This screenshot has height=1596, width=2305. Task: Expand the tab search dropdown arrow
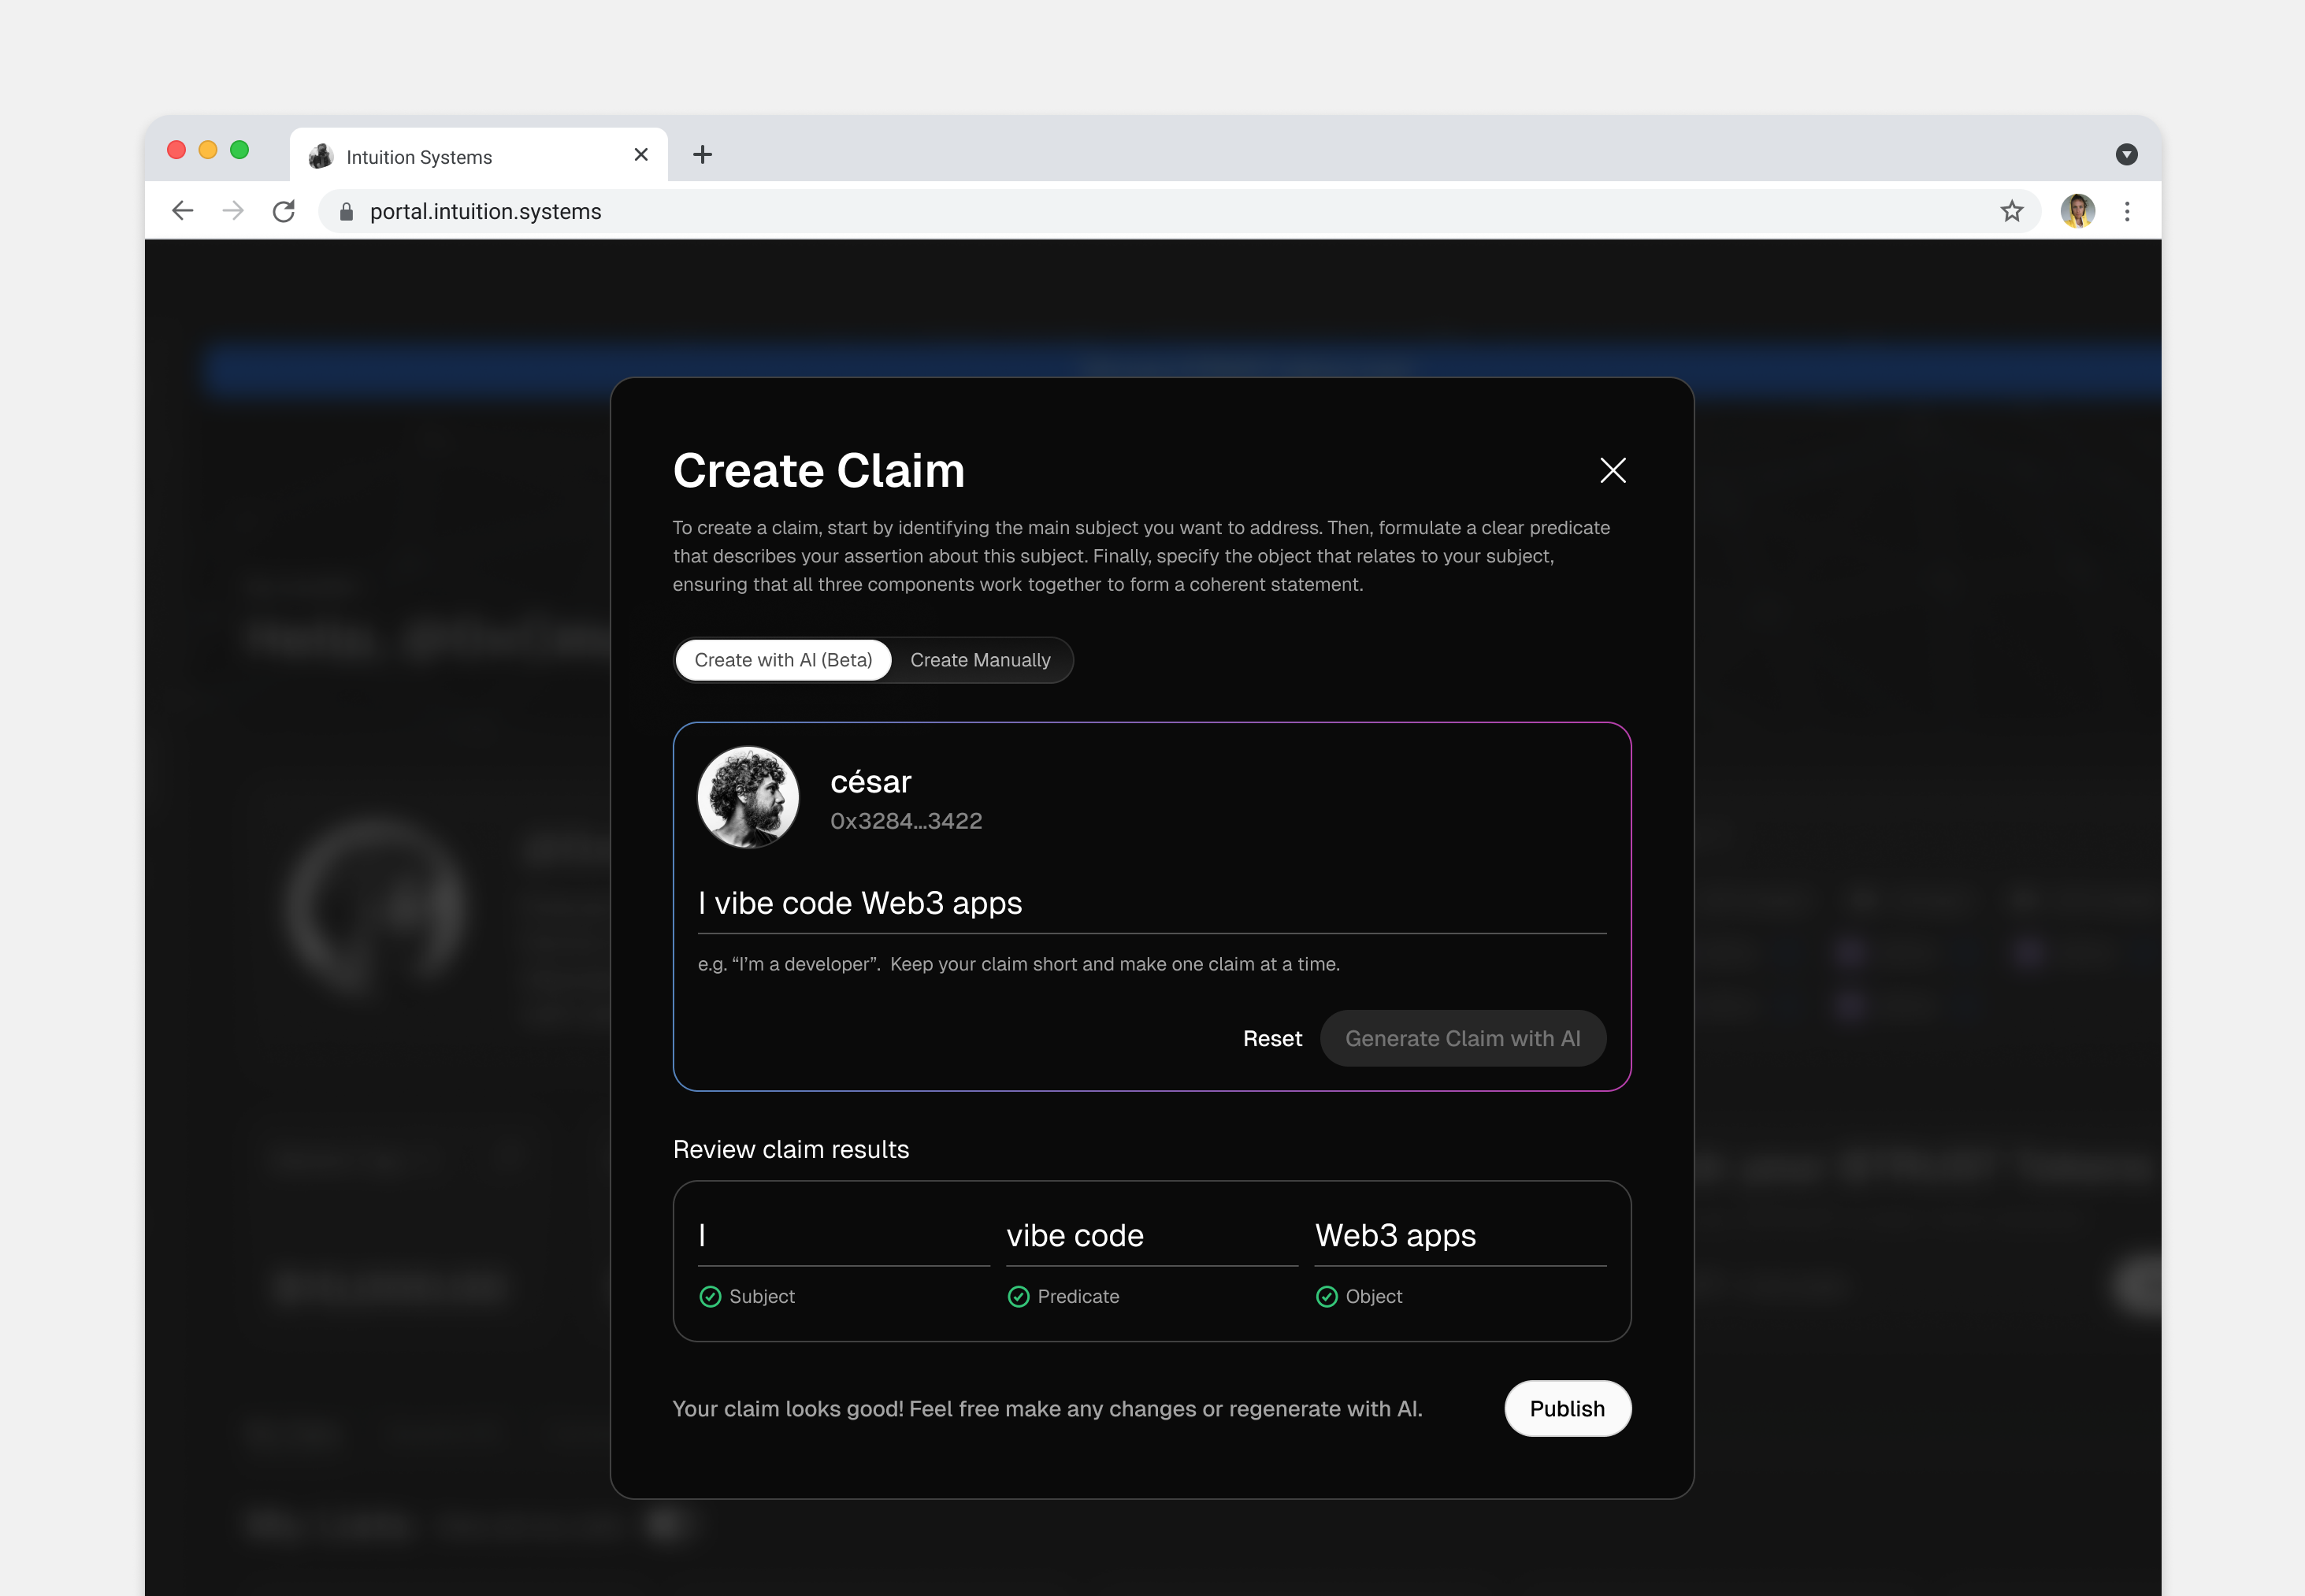(x=2126, y=154)
